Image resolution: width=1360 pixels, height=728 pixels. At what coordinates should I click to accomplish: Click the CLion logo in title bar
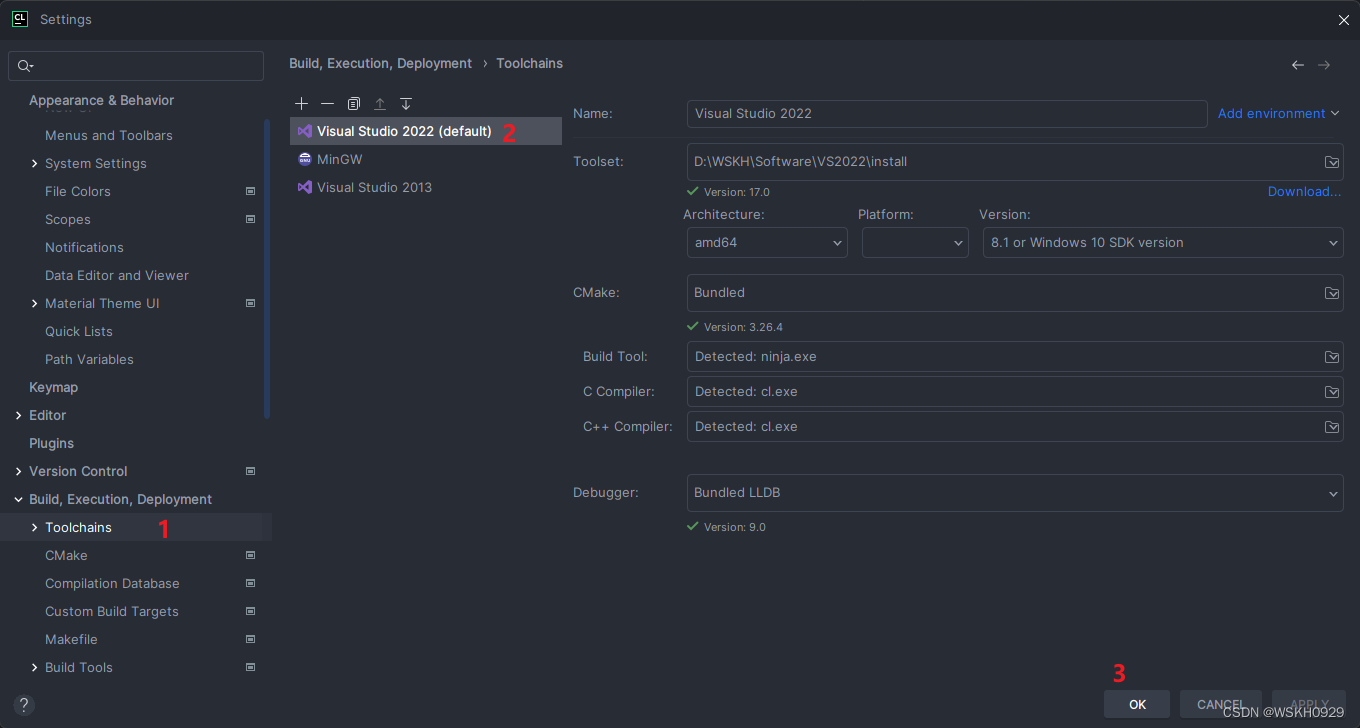point(19,19)
